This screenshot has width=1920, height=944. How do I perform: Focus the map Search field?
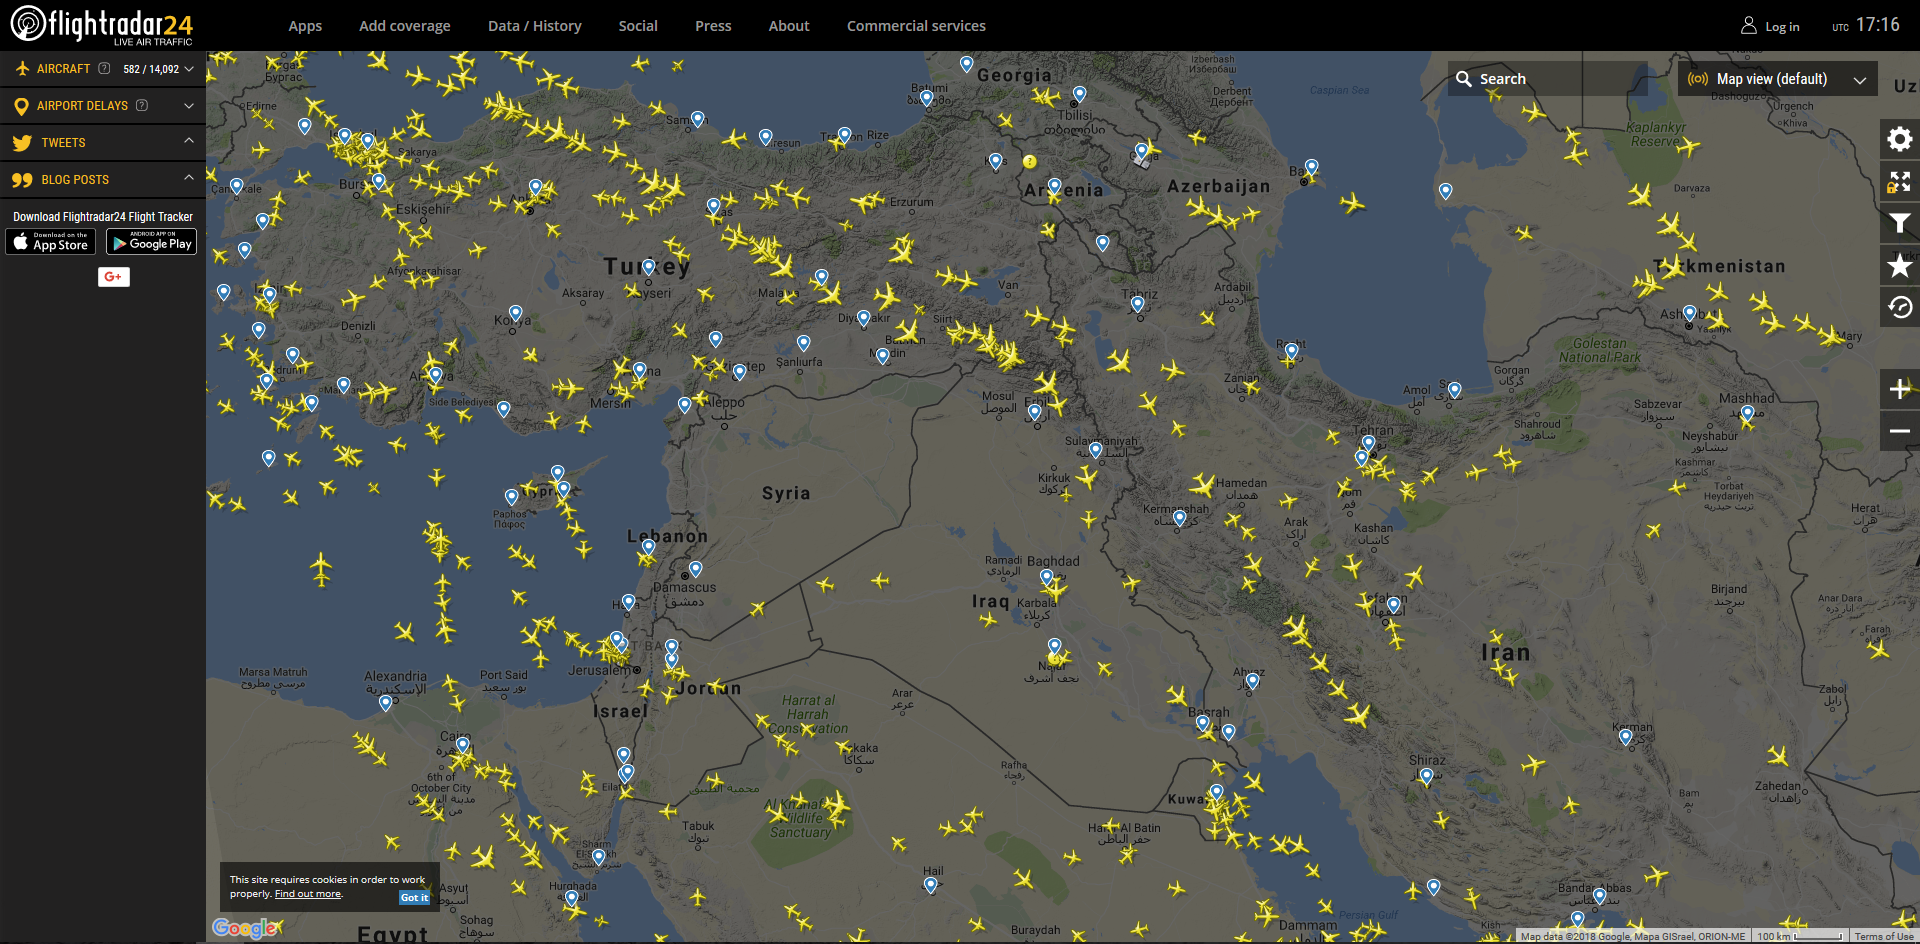(x=1547, y=79)
